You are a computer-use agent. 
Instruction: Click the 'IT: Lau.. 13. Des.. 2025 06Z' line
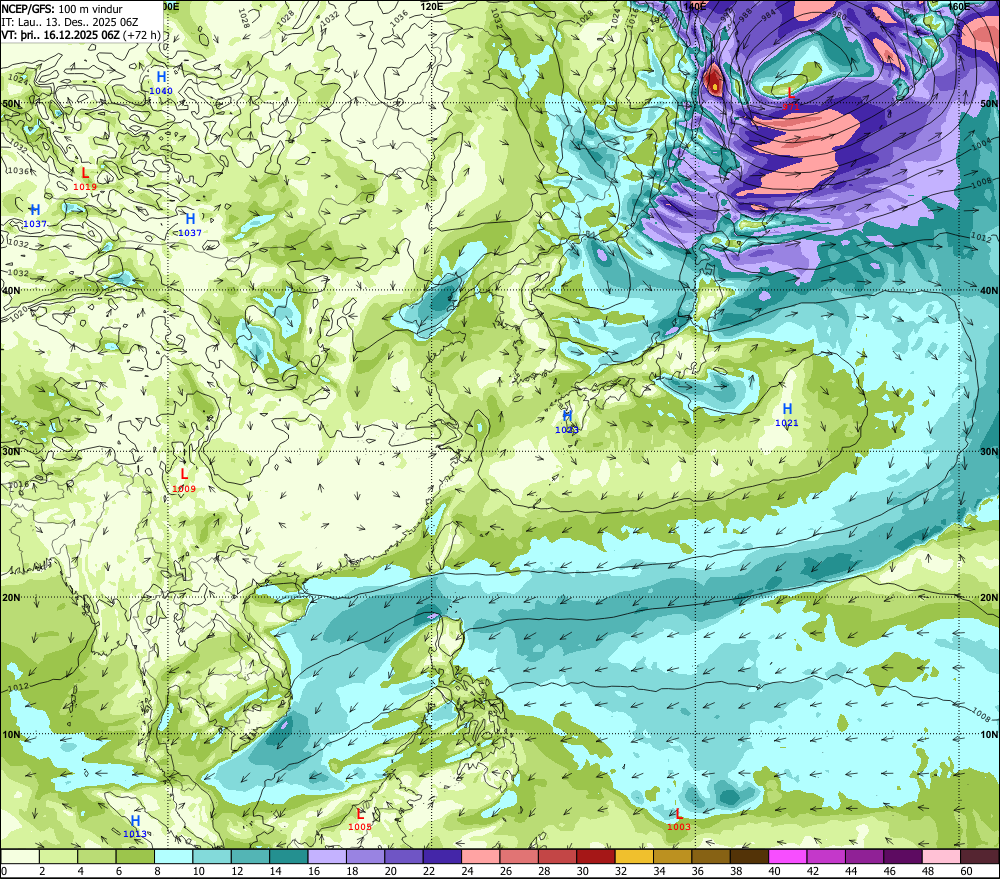pos(70,22)
